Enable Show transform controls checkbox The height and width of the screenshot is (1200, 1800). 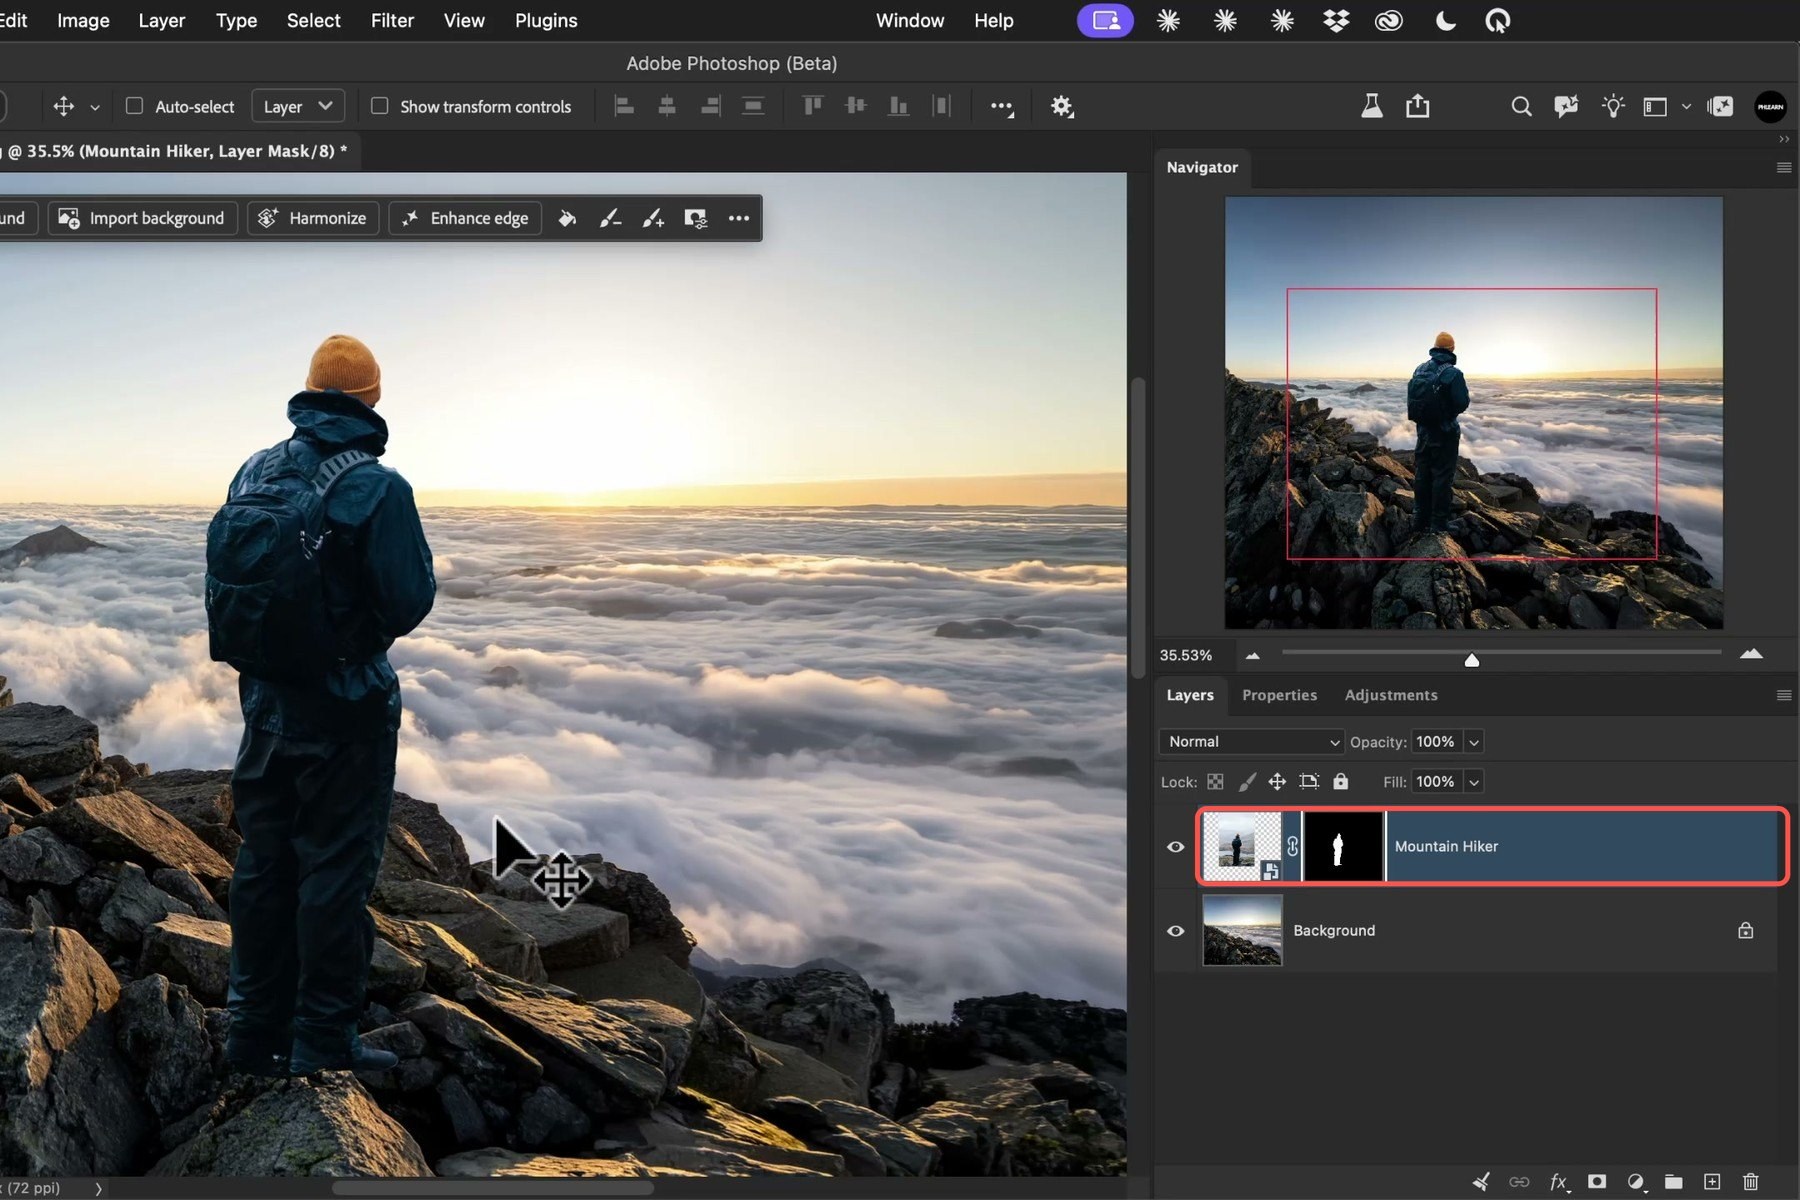(379, 106)
